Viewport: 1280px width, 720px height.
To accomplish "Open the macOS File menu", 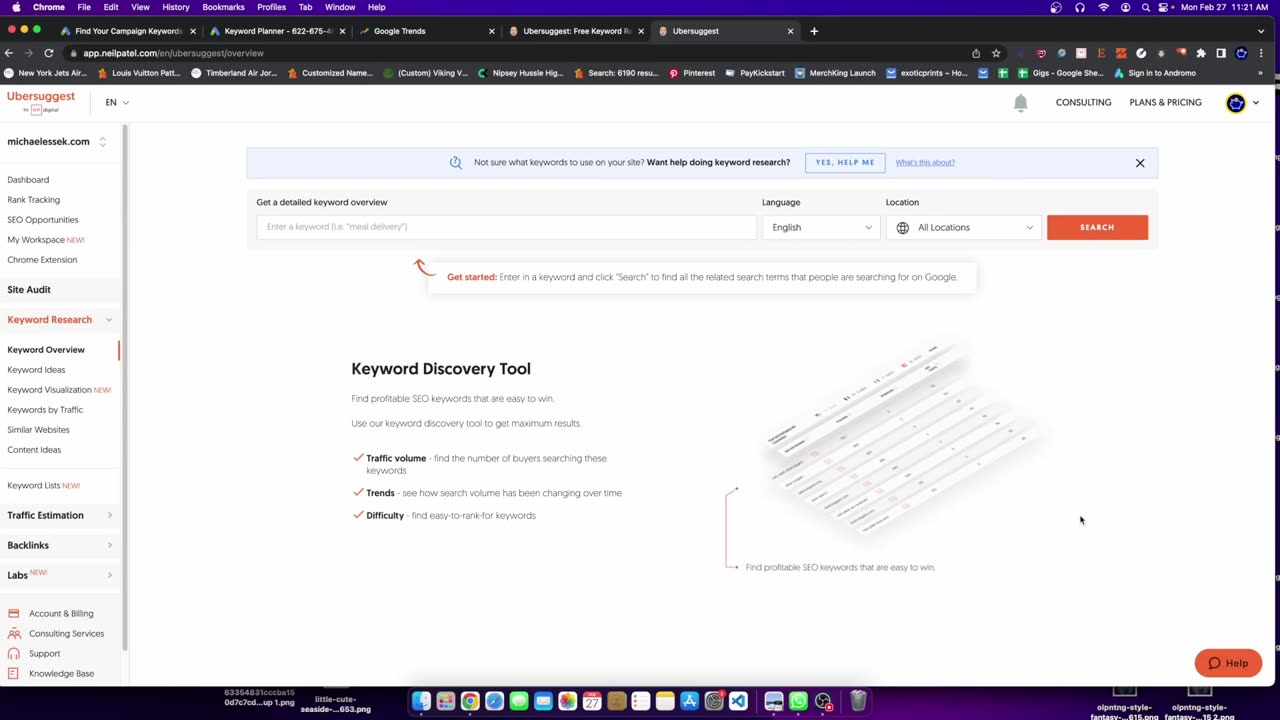I will (x=84, y=7).
